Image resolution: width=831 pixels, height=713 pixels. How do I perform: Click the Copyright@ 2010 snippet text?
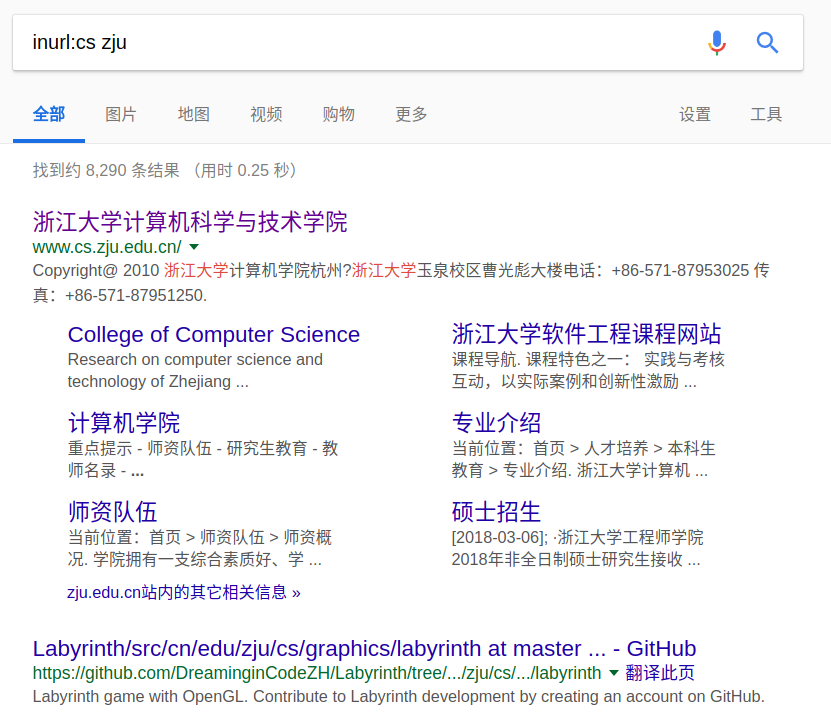coord(96,270)
